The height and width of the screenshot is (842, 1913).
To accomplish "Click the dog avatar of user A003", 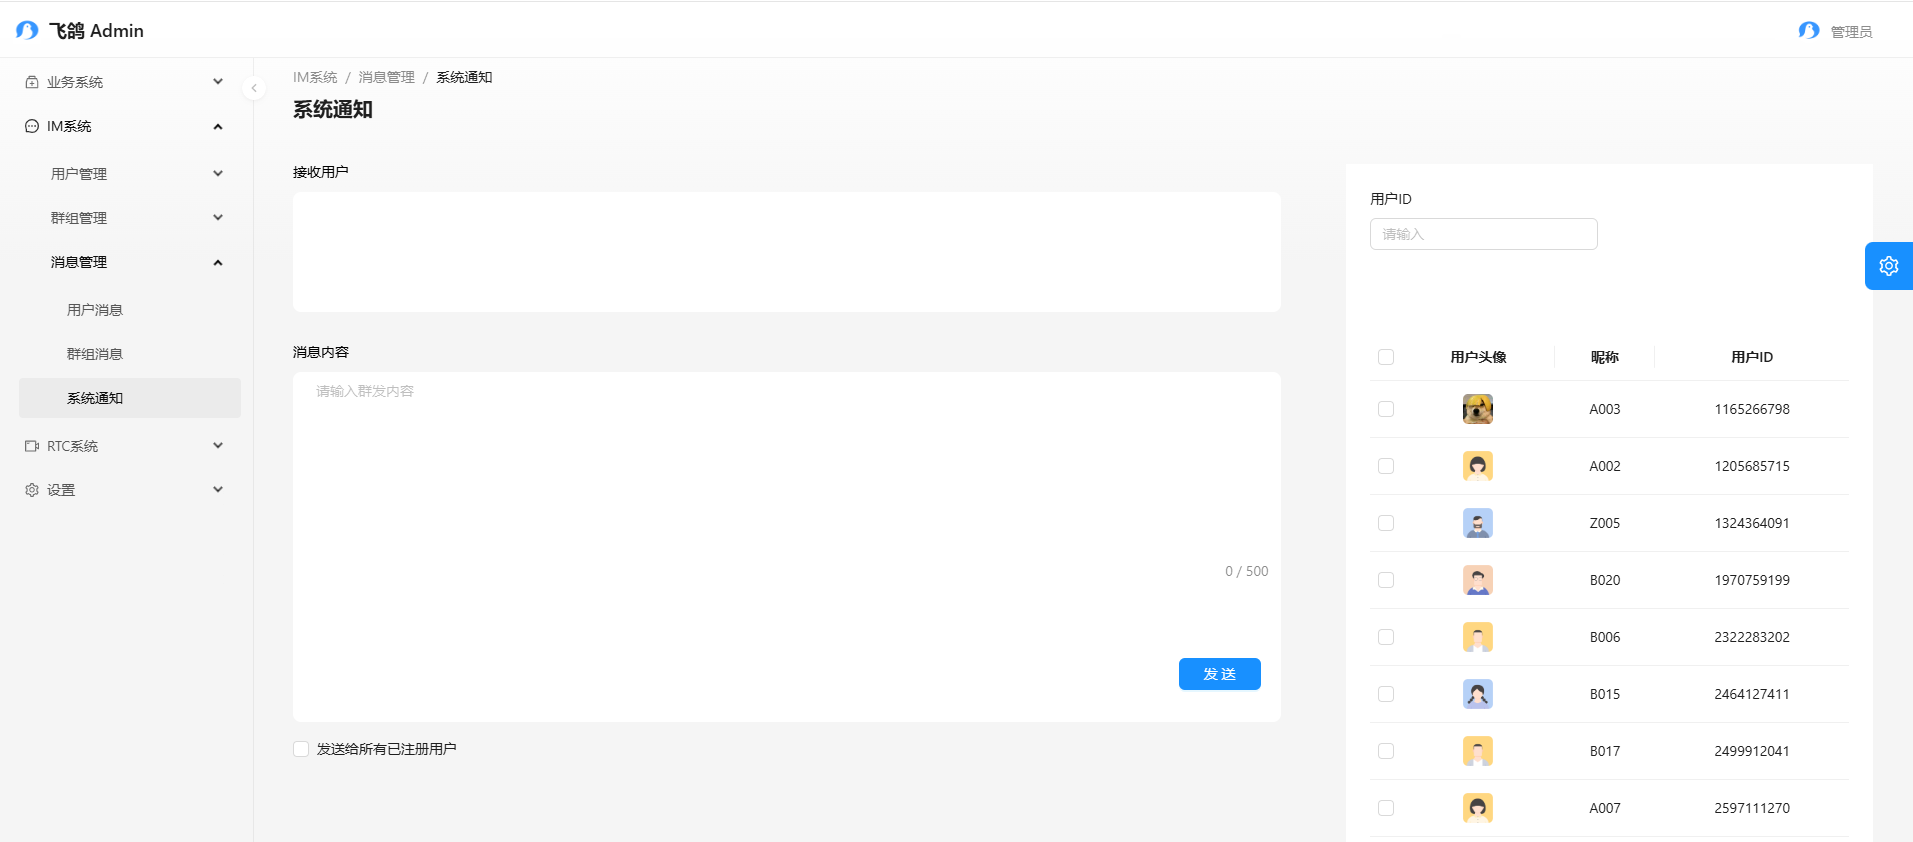I will click(1477, 409).
